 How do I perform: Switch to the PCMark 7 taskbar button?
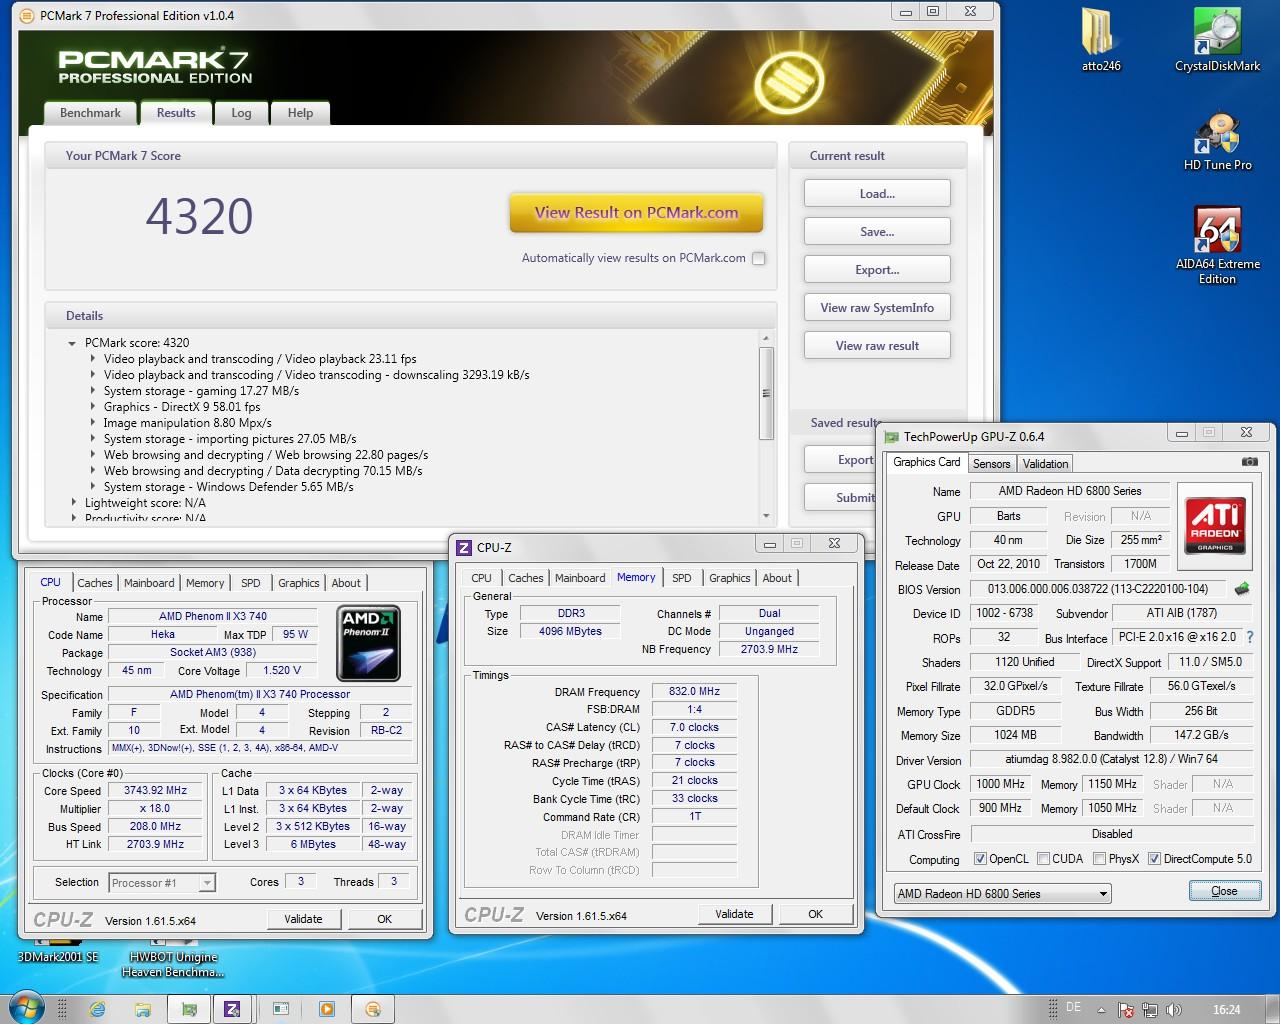[x=373, y=1009]
